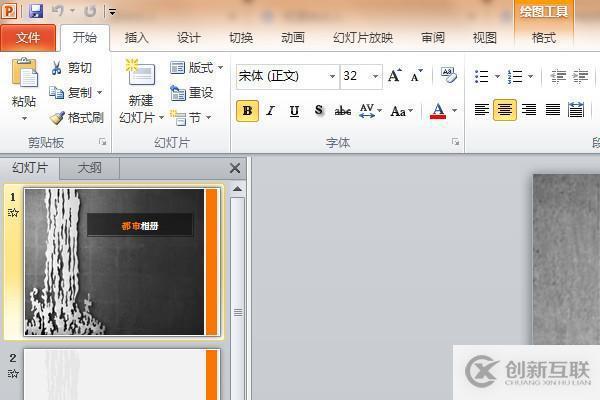Switch to the 开始 ribbon tab
The width and height of the screenshot is (600, 400).
tap(85, 38)
